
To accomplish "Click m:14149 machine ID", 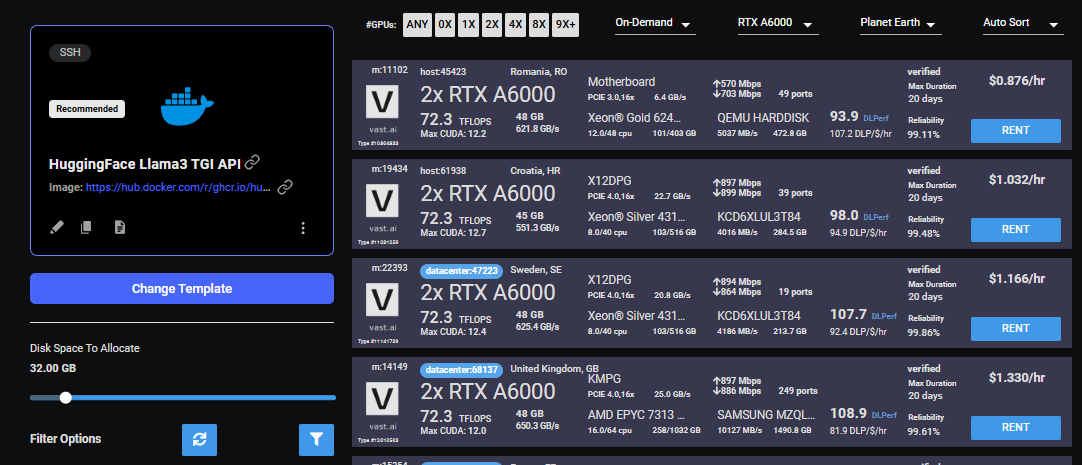I will point(390,368).
